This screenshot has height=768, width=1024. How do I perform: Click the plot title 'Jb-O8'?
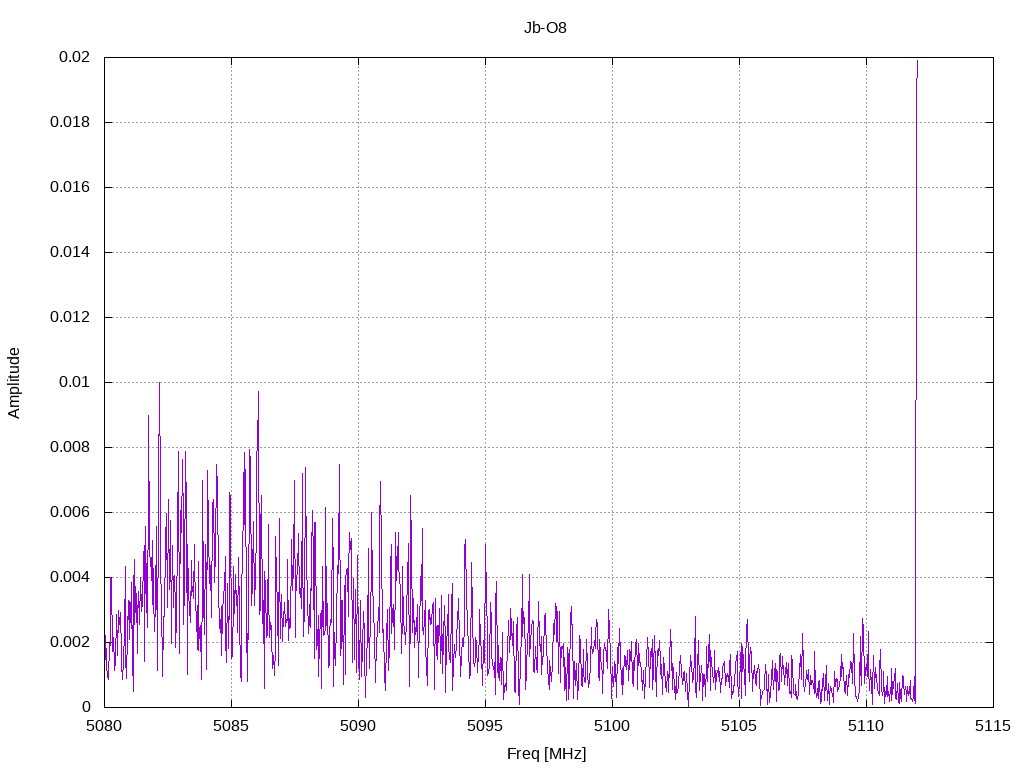click(x=545, y=28)
